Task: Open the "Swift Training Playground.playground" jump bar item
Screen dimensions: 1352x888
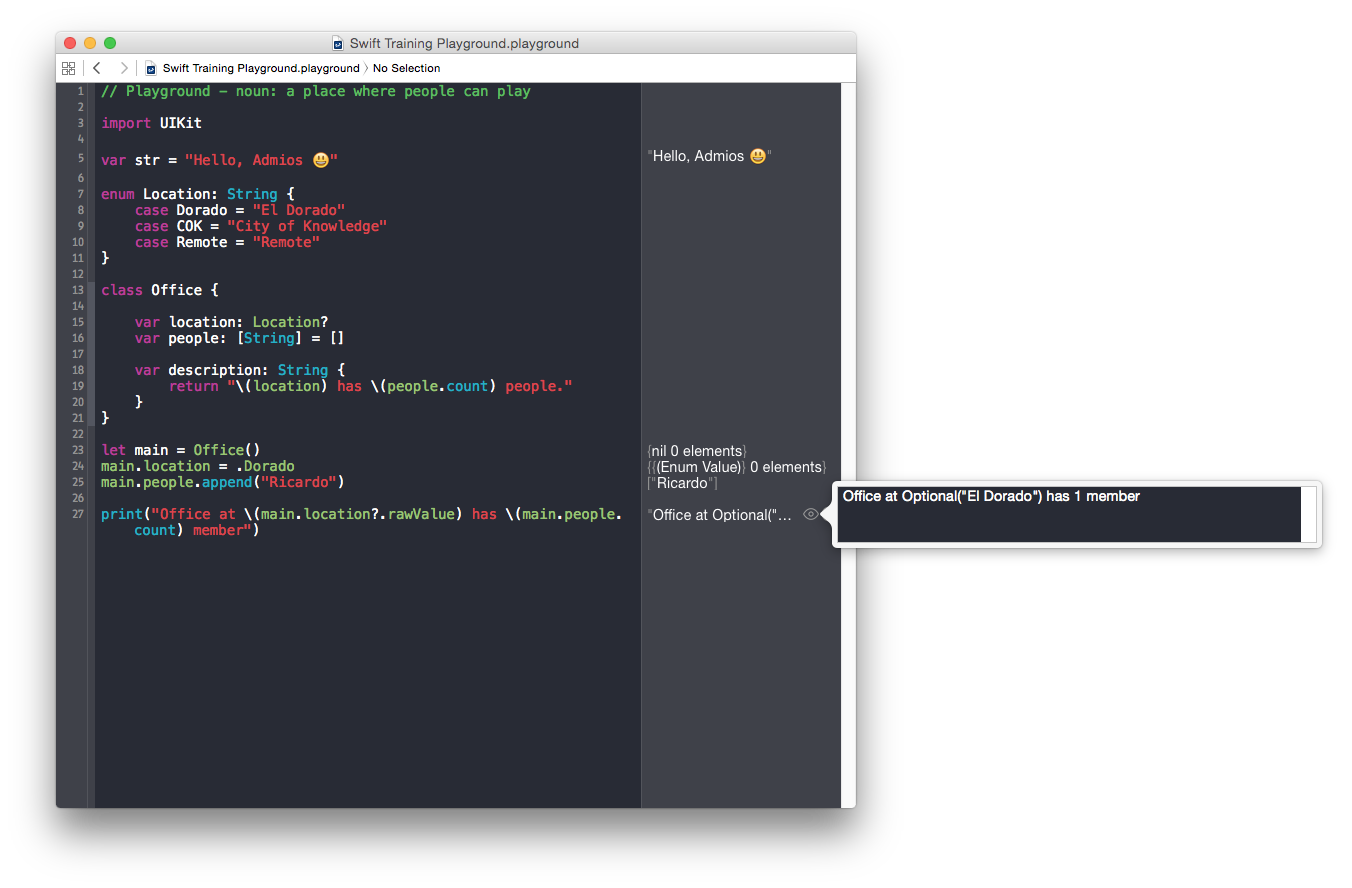Action: pos(261,68)
